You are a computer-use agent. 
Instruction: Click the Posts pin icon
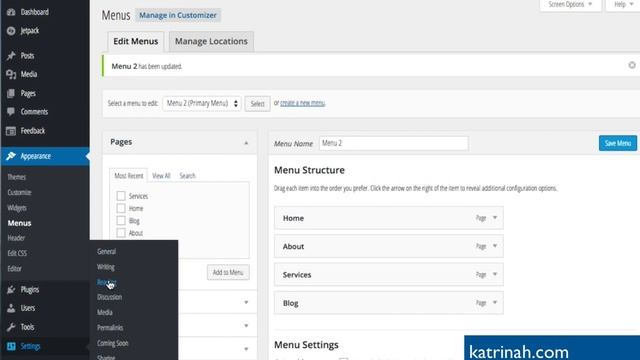click(11, 56)
